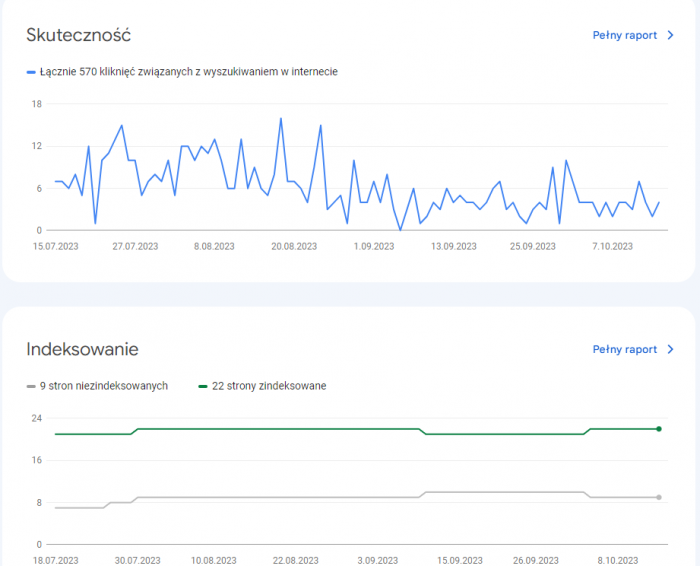This screenshot has height=566, width=700.
Task: Select the '22 strony zindeksowane' legend label
Action: (x=269, y=386)
